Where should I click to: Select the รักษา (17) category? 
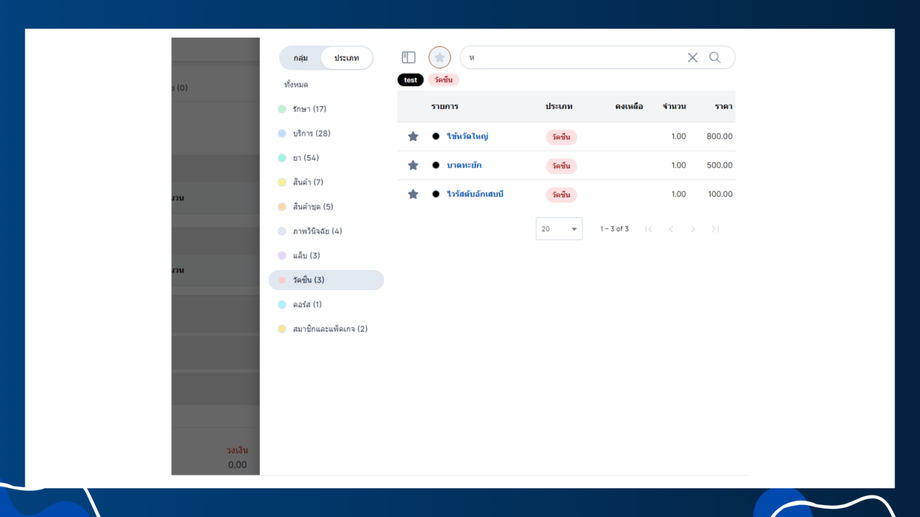(326, 109)
